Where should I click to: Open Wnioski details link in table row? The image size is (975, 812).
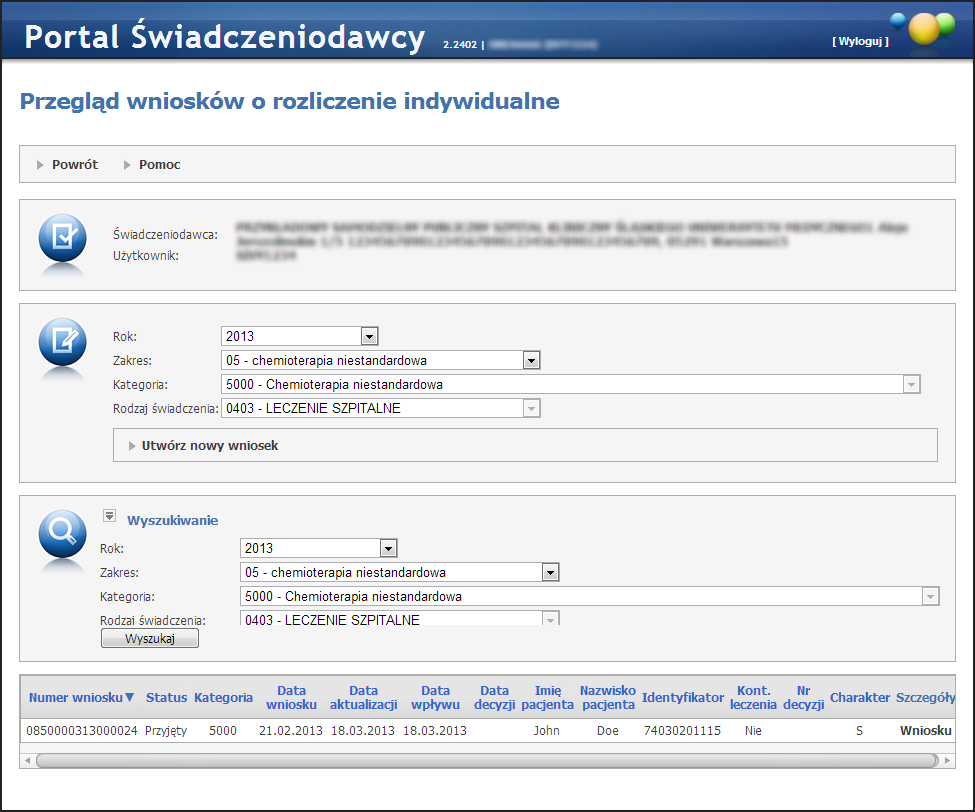coord(925,731)
